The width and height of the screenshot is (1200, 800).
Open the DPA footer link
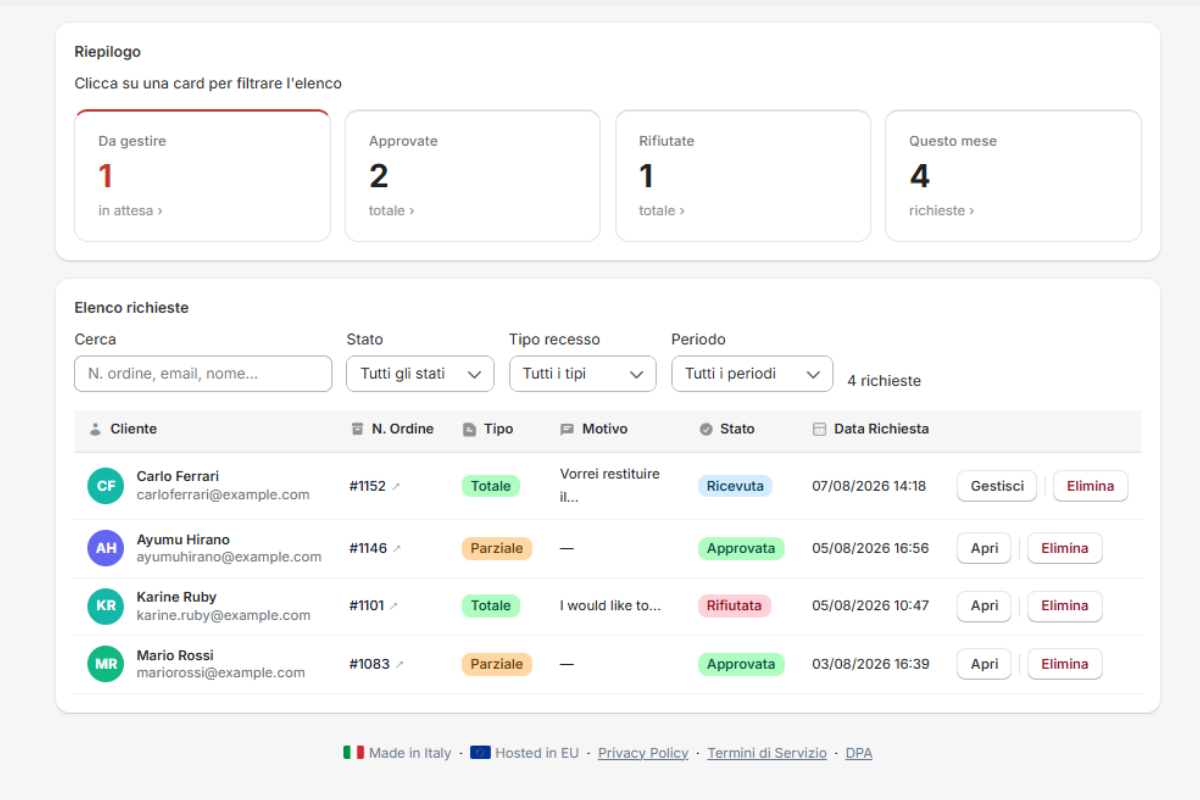click(859, 753)
